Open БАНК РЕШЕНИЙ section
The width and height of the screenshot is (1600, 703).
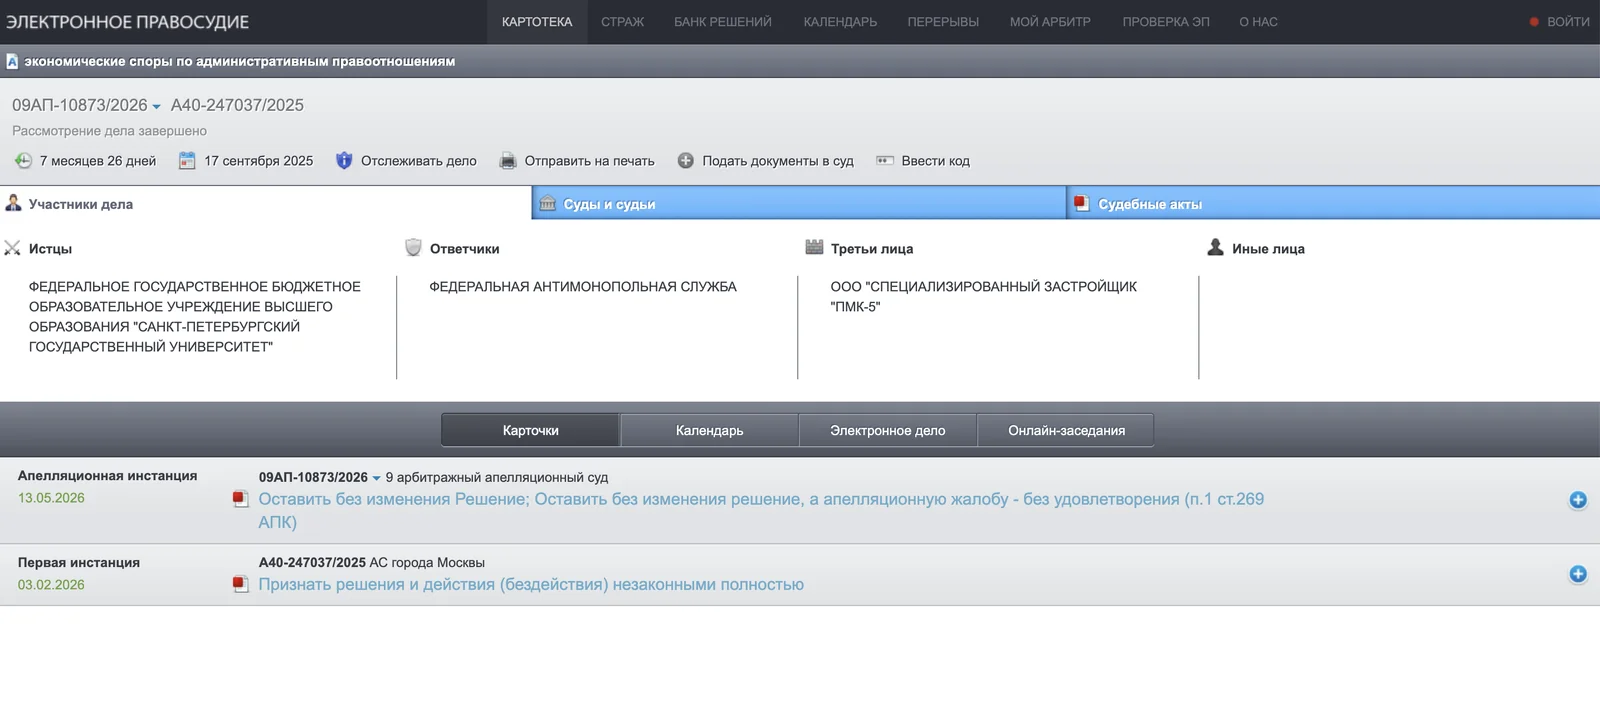[723, 22]
